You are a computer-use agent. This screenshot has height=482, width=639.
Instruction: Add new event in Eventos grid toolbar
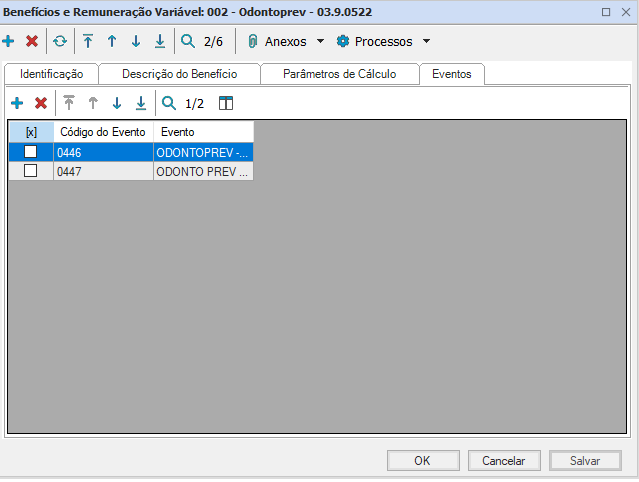click(x=17, y=103)
